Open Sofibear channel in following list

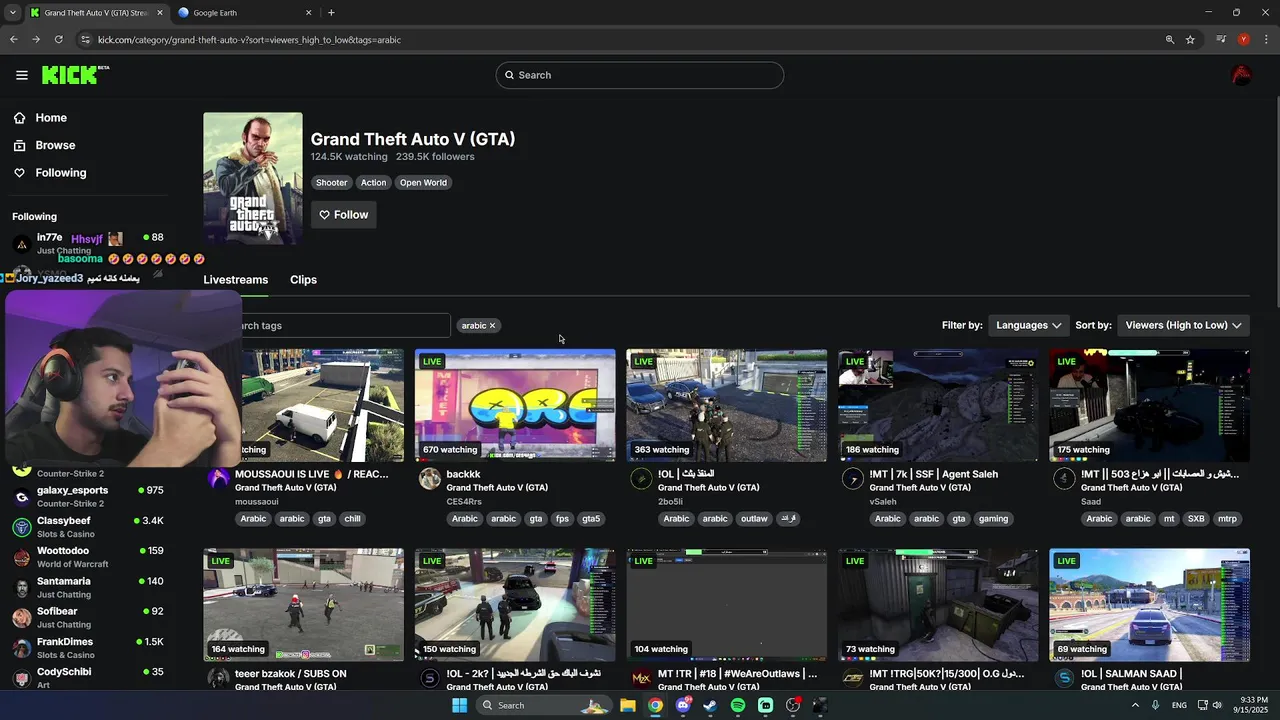(88, 617)
